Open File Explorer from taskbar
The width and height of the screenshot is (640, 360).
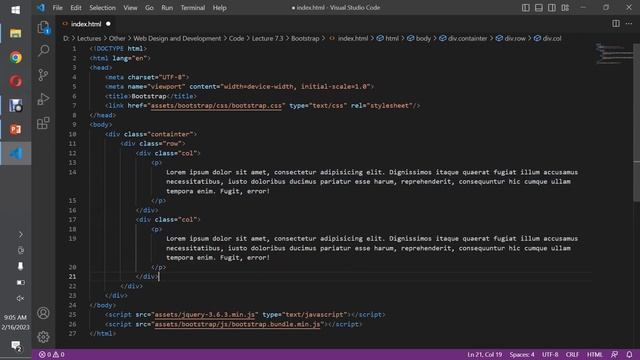(16, 33)
